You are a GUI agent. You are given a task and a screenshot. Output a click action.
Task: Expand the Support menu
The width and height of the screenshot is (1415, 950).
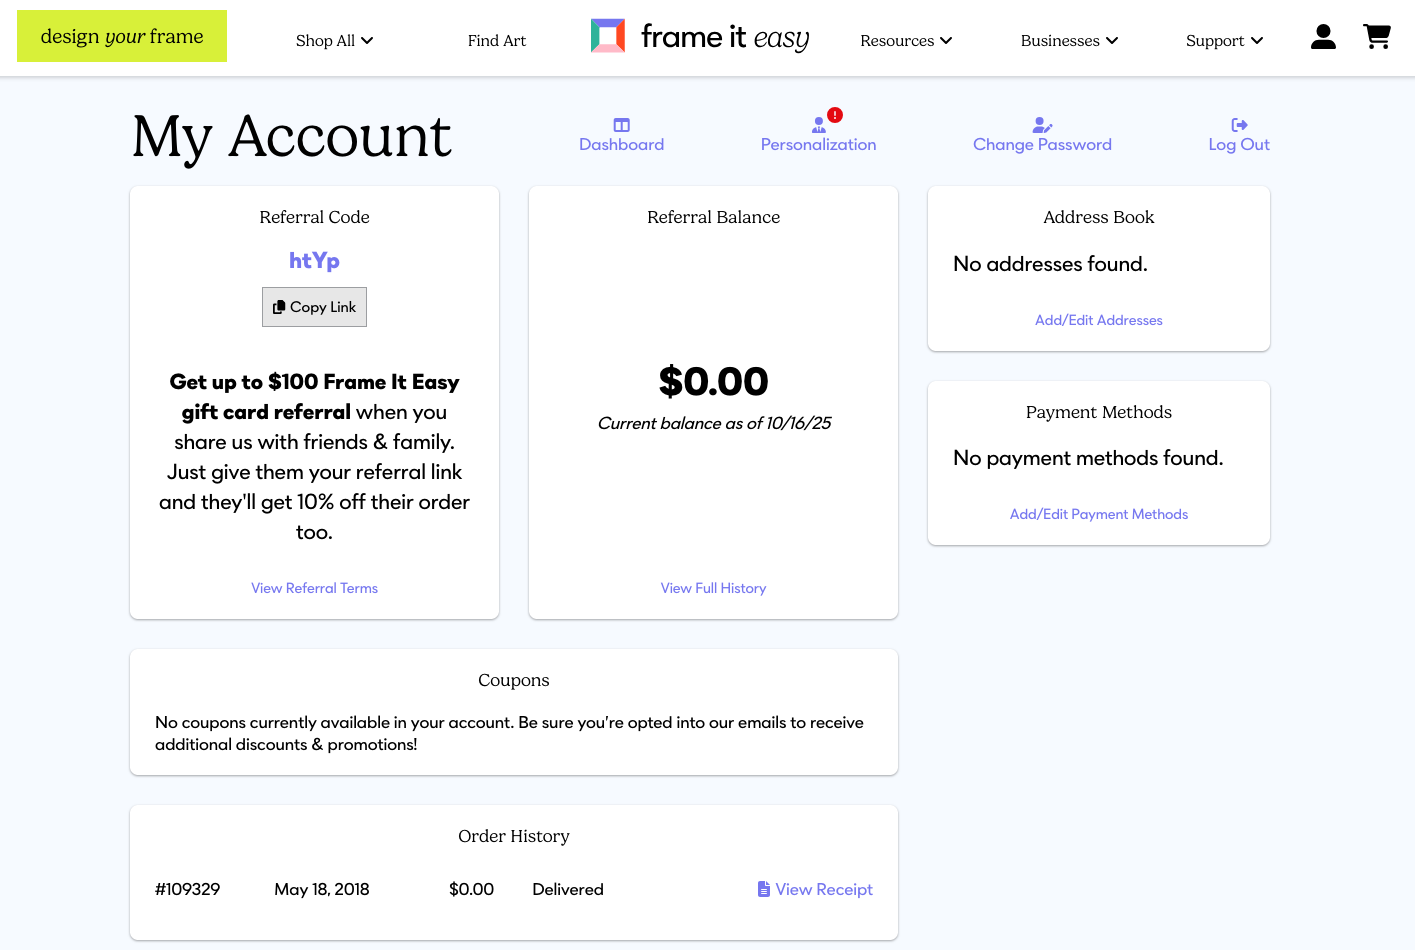pos(1223,41)
